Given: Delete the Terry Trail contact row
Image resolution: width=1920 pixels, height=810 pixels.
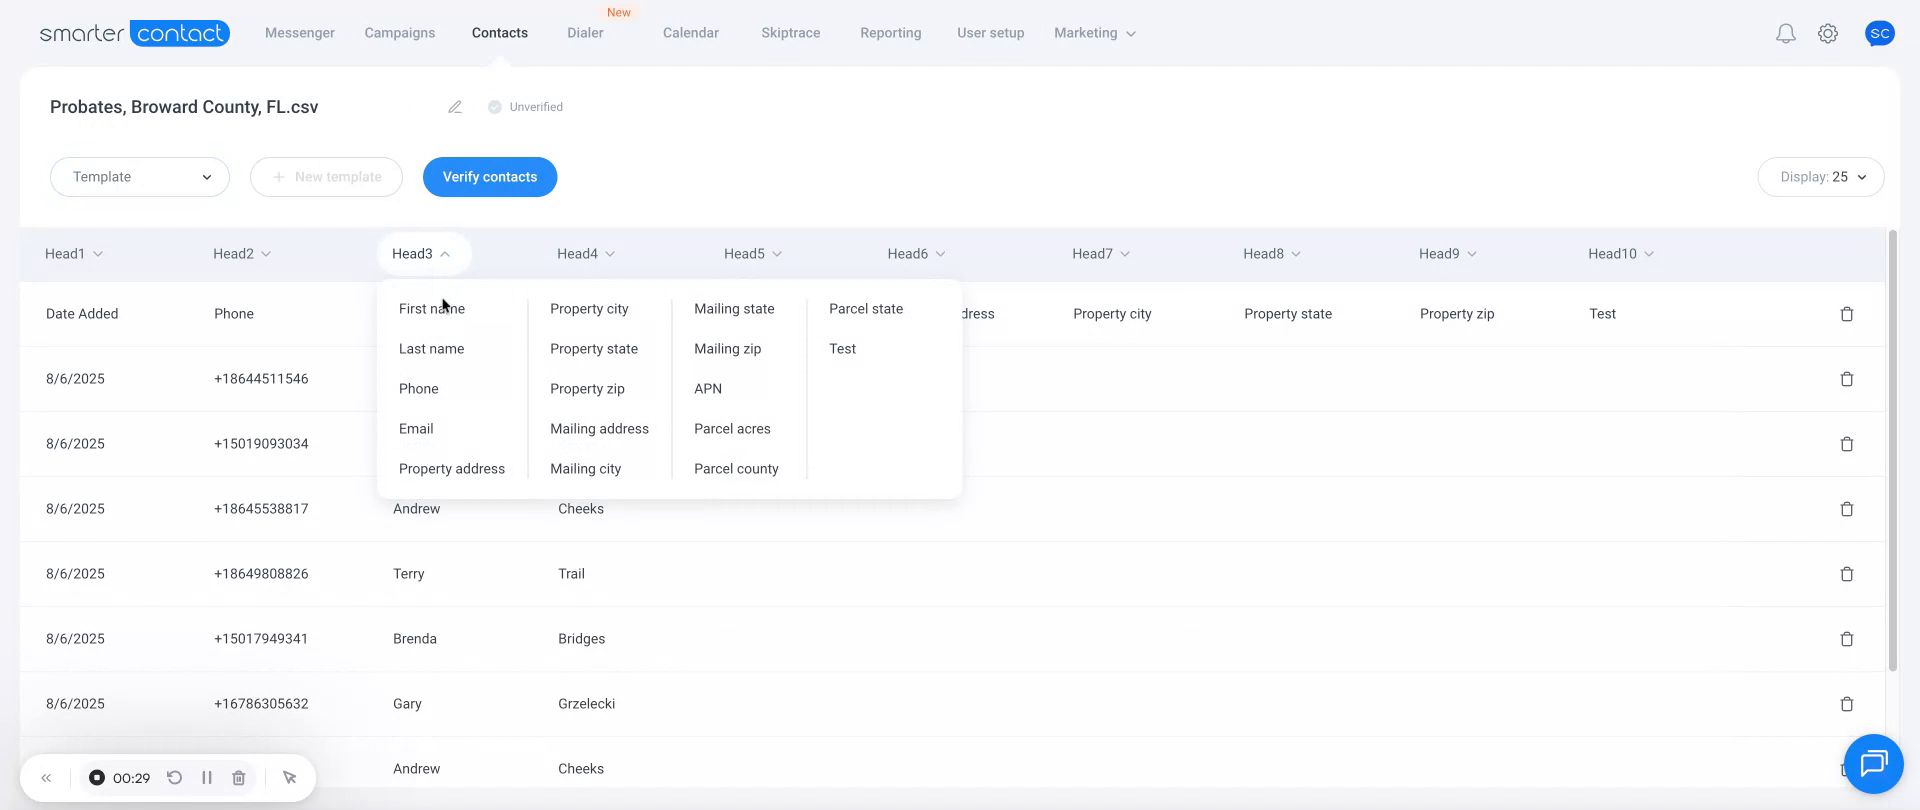Looking at the screenshot, I should pos(1847,574).
